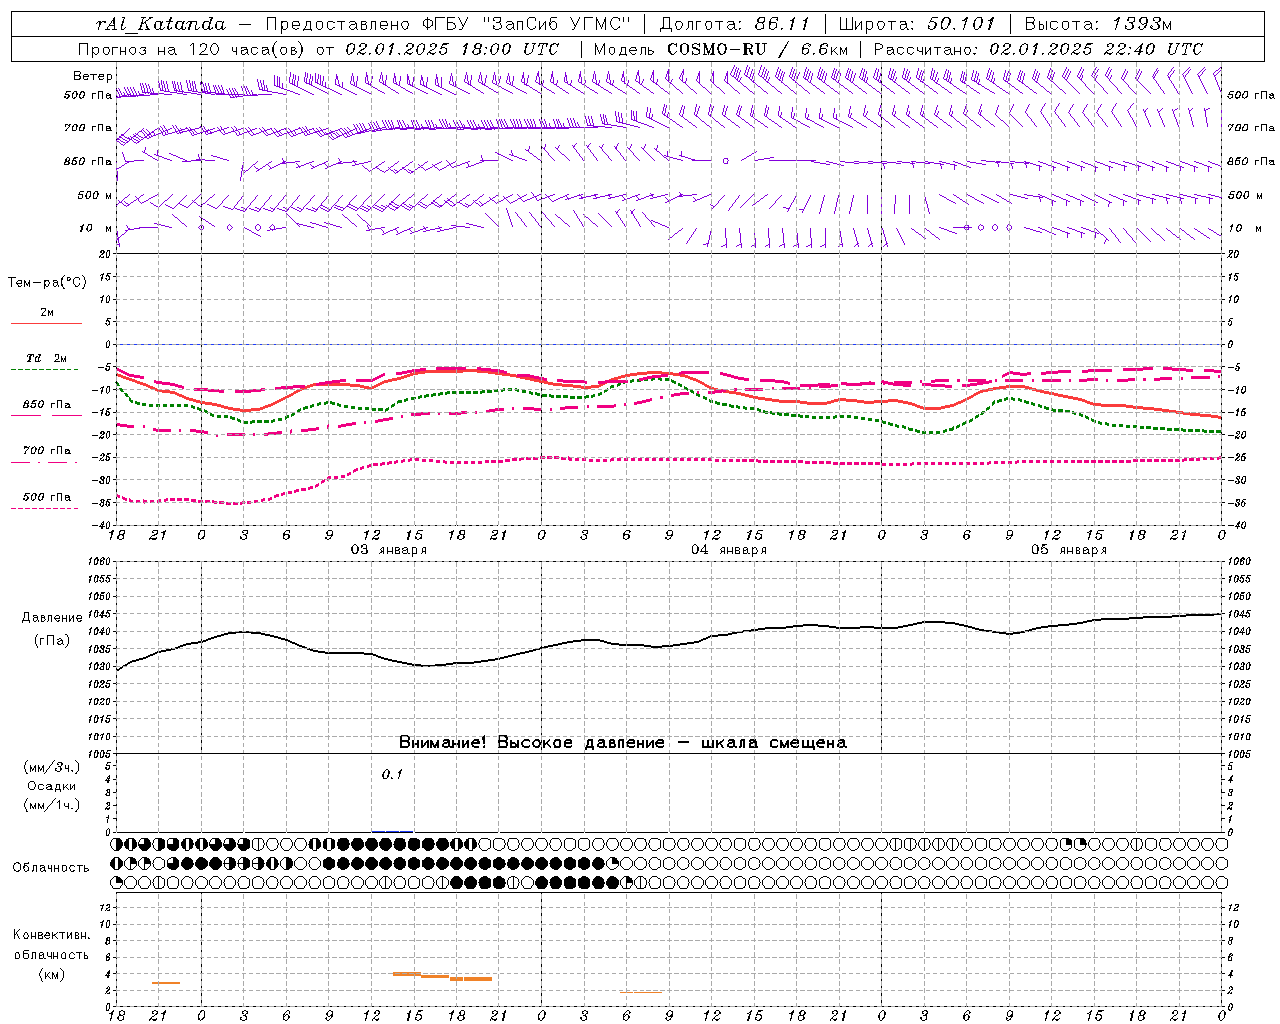Click the forecast start "02.01.2025 18:00 UTC"
Screen dimensions: 1280x1024
pos(452,49)
